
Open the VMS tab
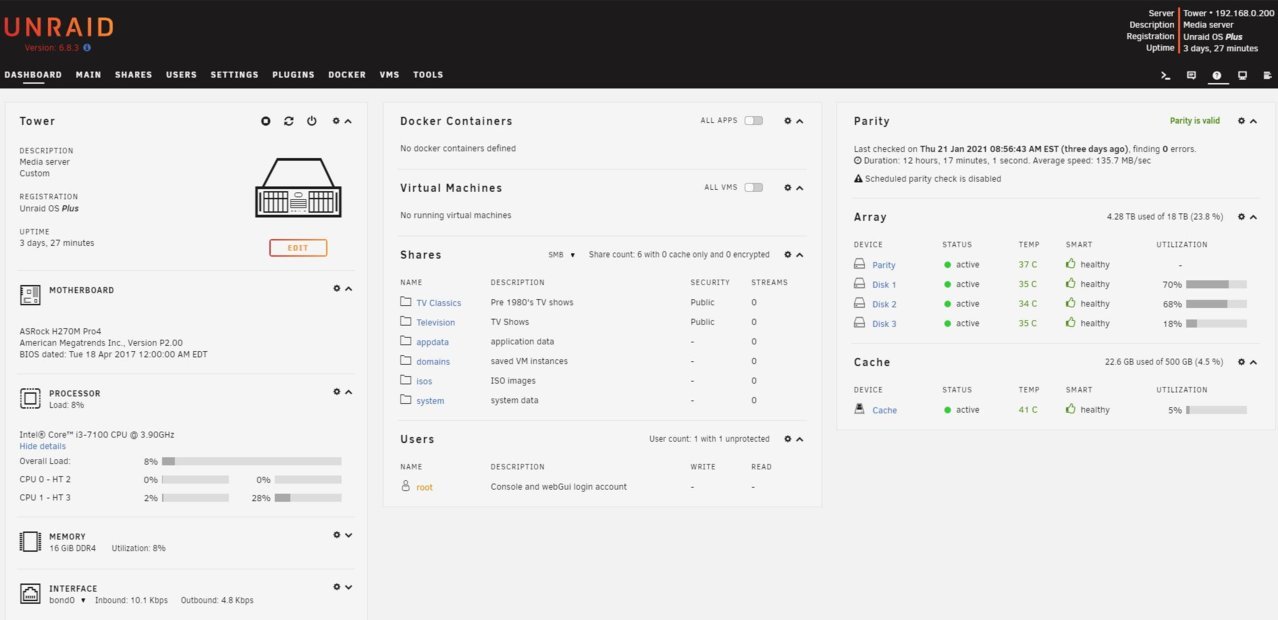click(389, 75)
